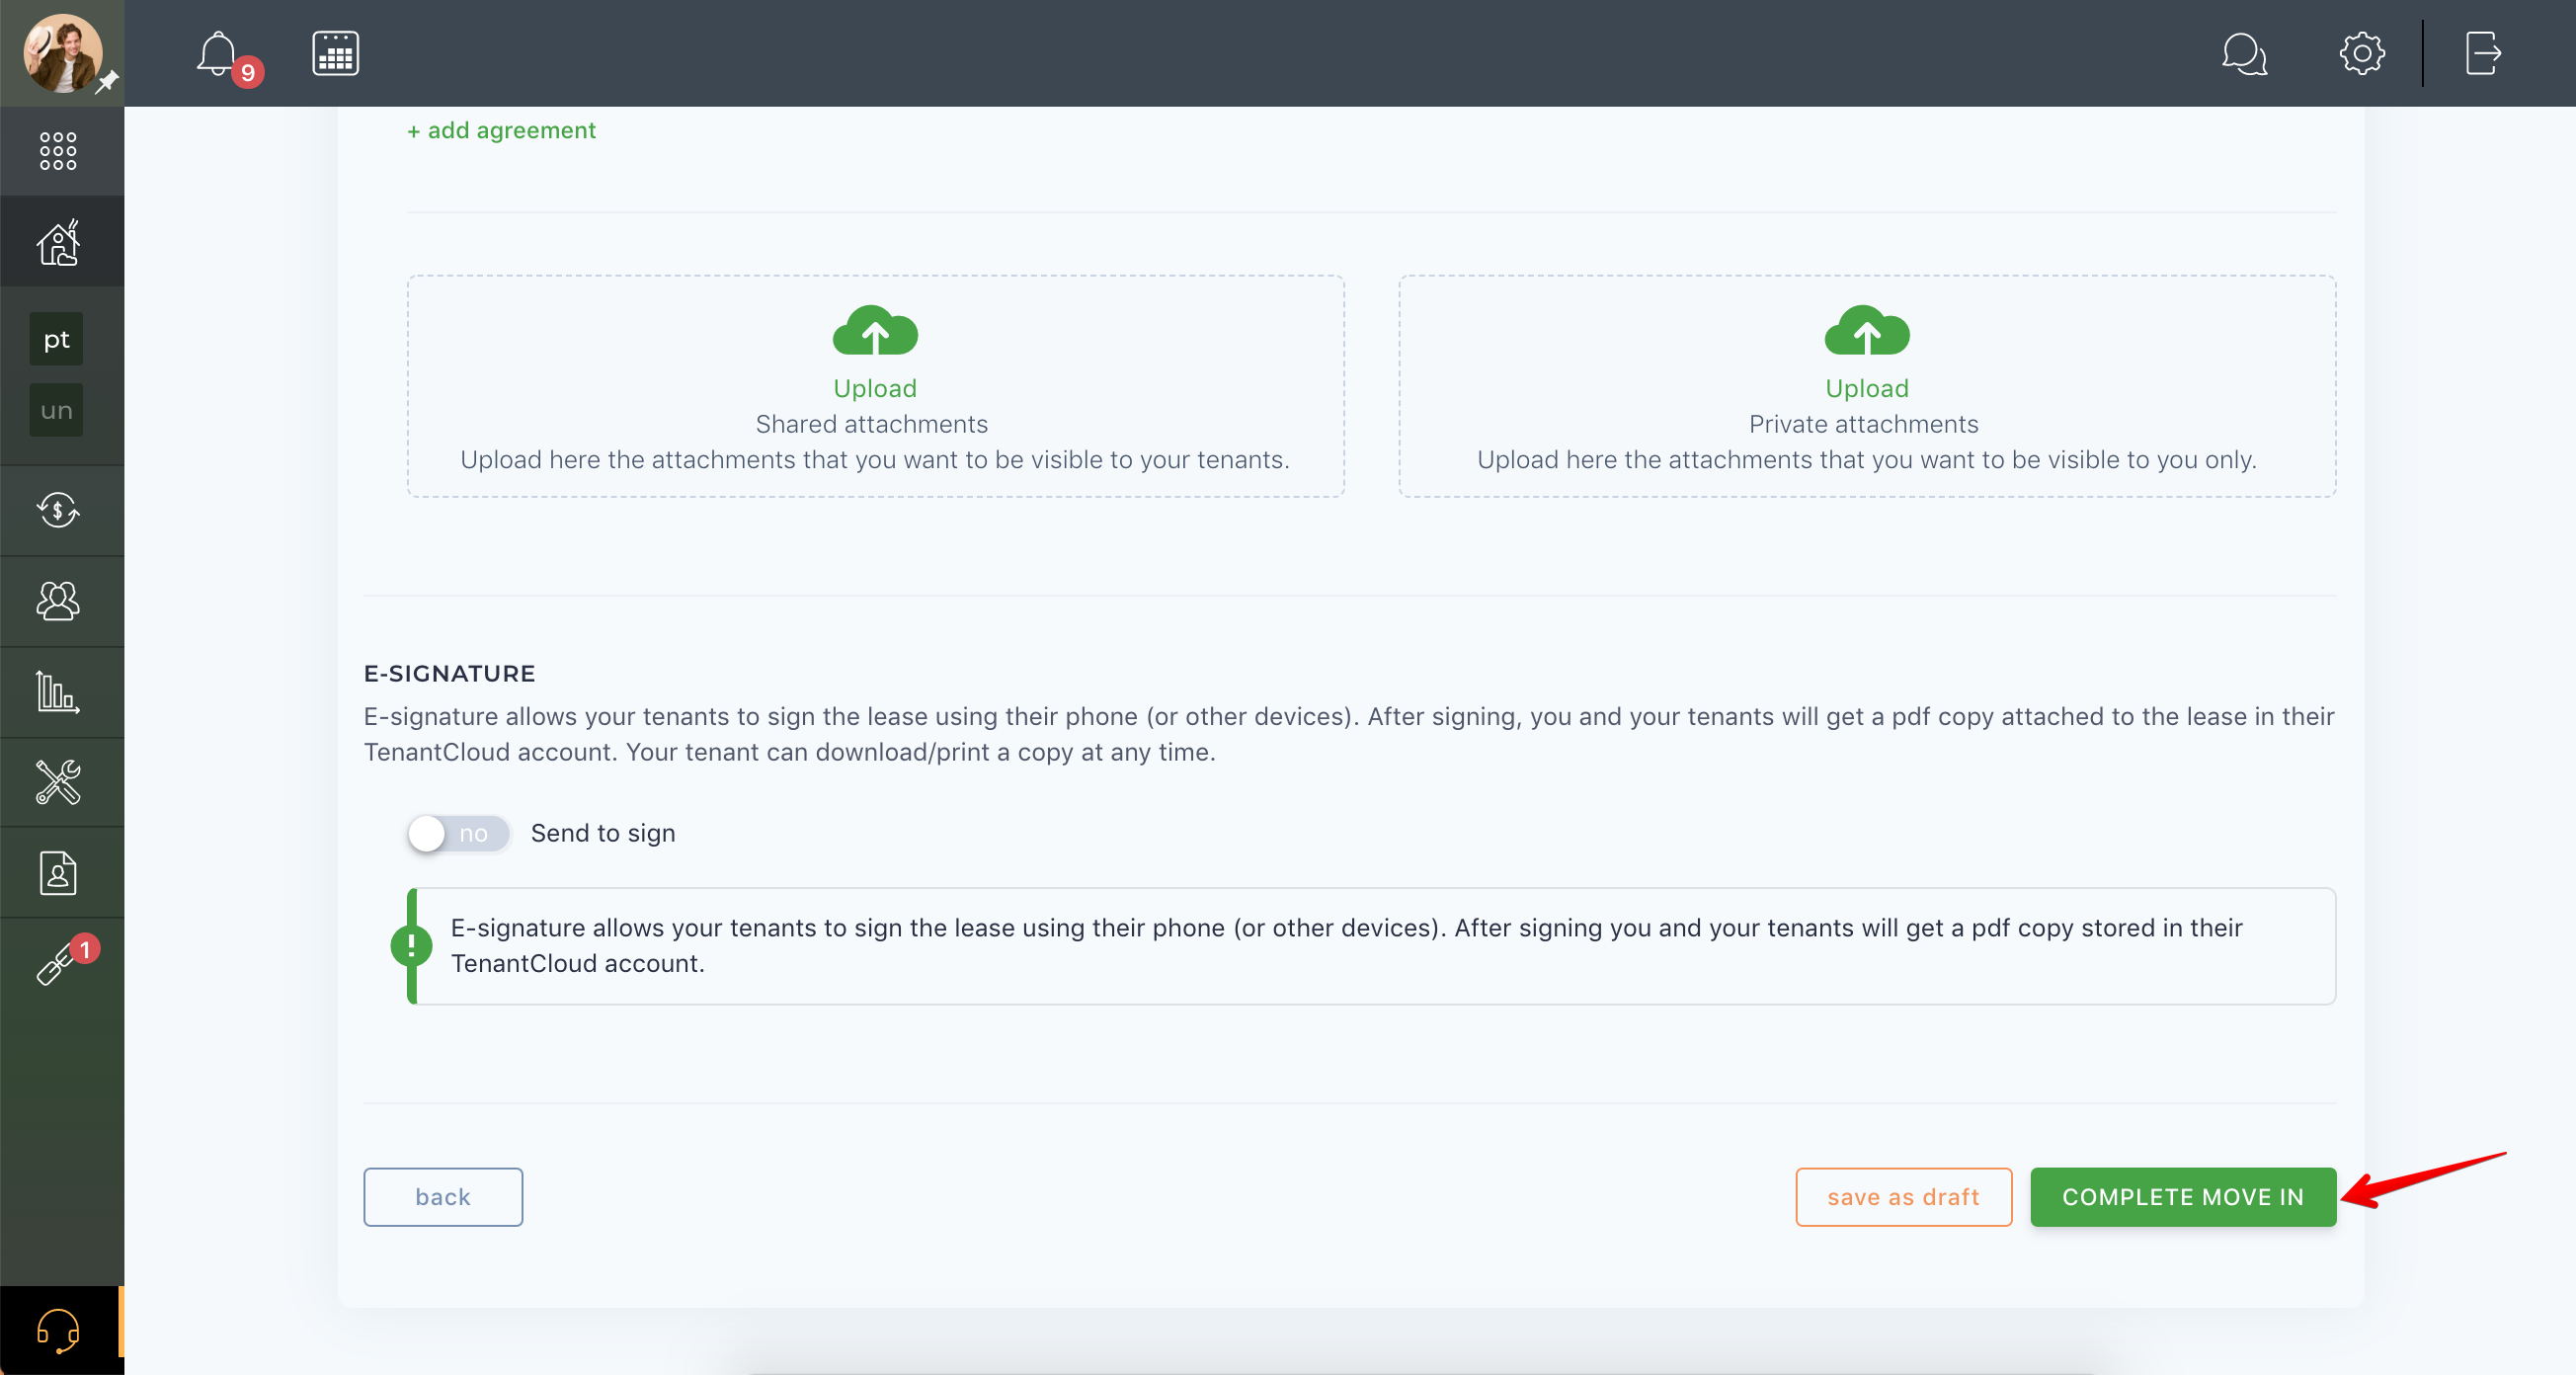Open the messages chat icon

(x=2244, y=54)
